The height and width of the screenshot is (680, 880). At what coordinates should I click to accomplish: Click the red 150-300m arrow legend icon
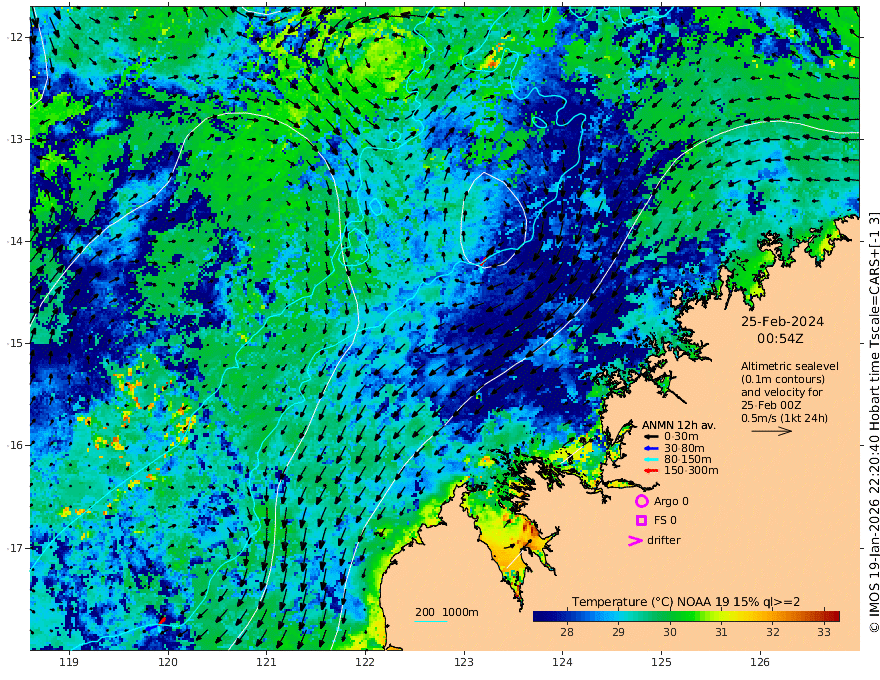651,470
